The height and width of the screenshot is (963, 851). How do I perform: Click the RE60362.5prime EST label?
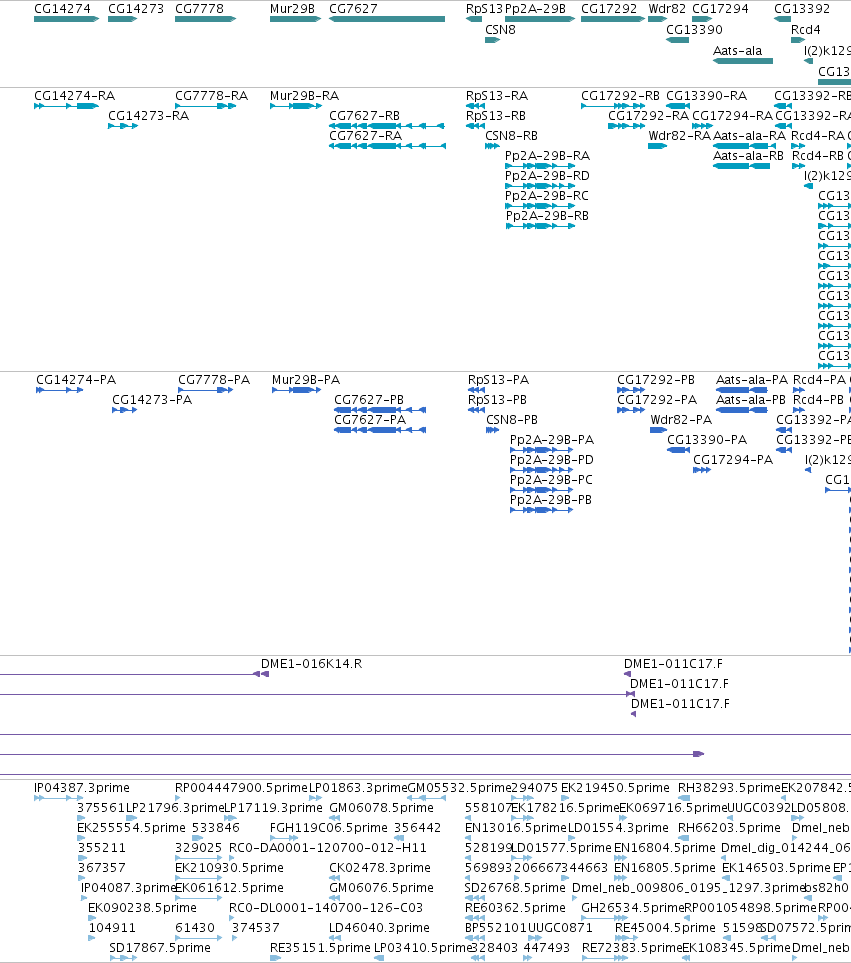[x=515, y=908]
